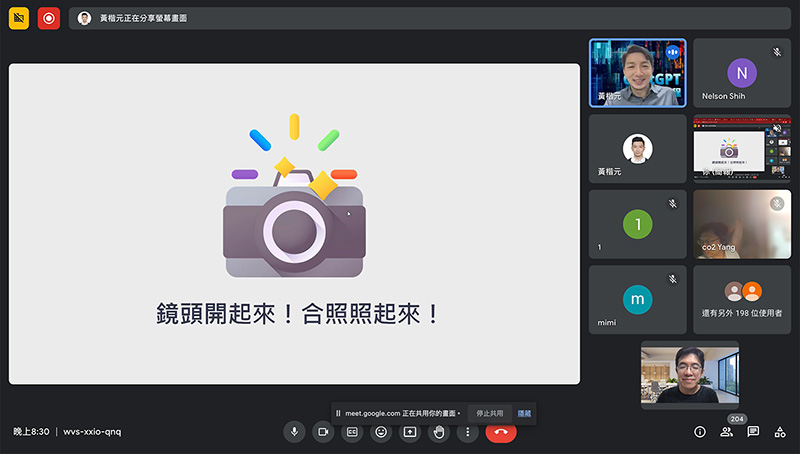Select the Nelson Shih participant tile
Screen dimensions: 800x454
[742, 73]
